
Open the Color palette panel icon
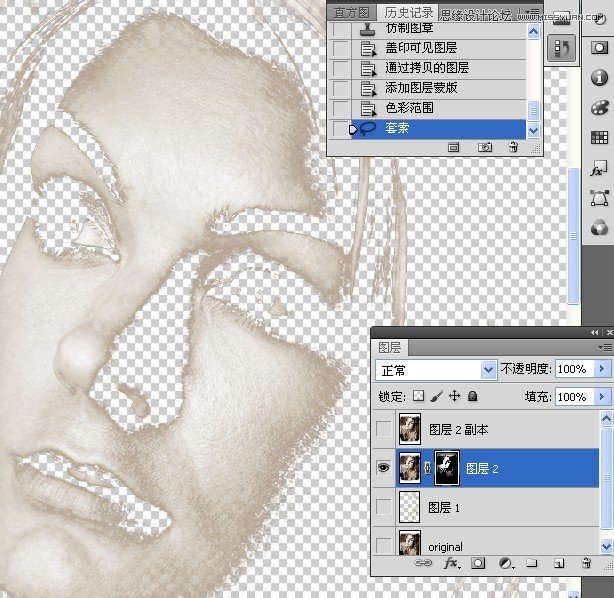point(599,108)
